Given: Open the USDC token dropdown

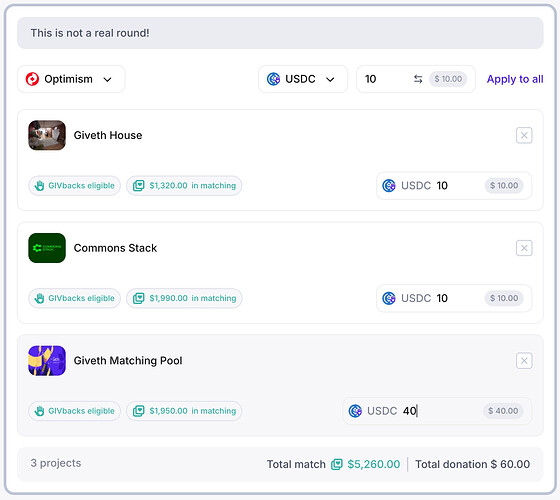Looking at the screenshot, I should [303, 79].
